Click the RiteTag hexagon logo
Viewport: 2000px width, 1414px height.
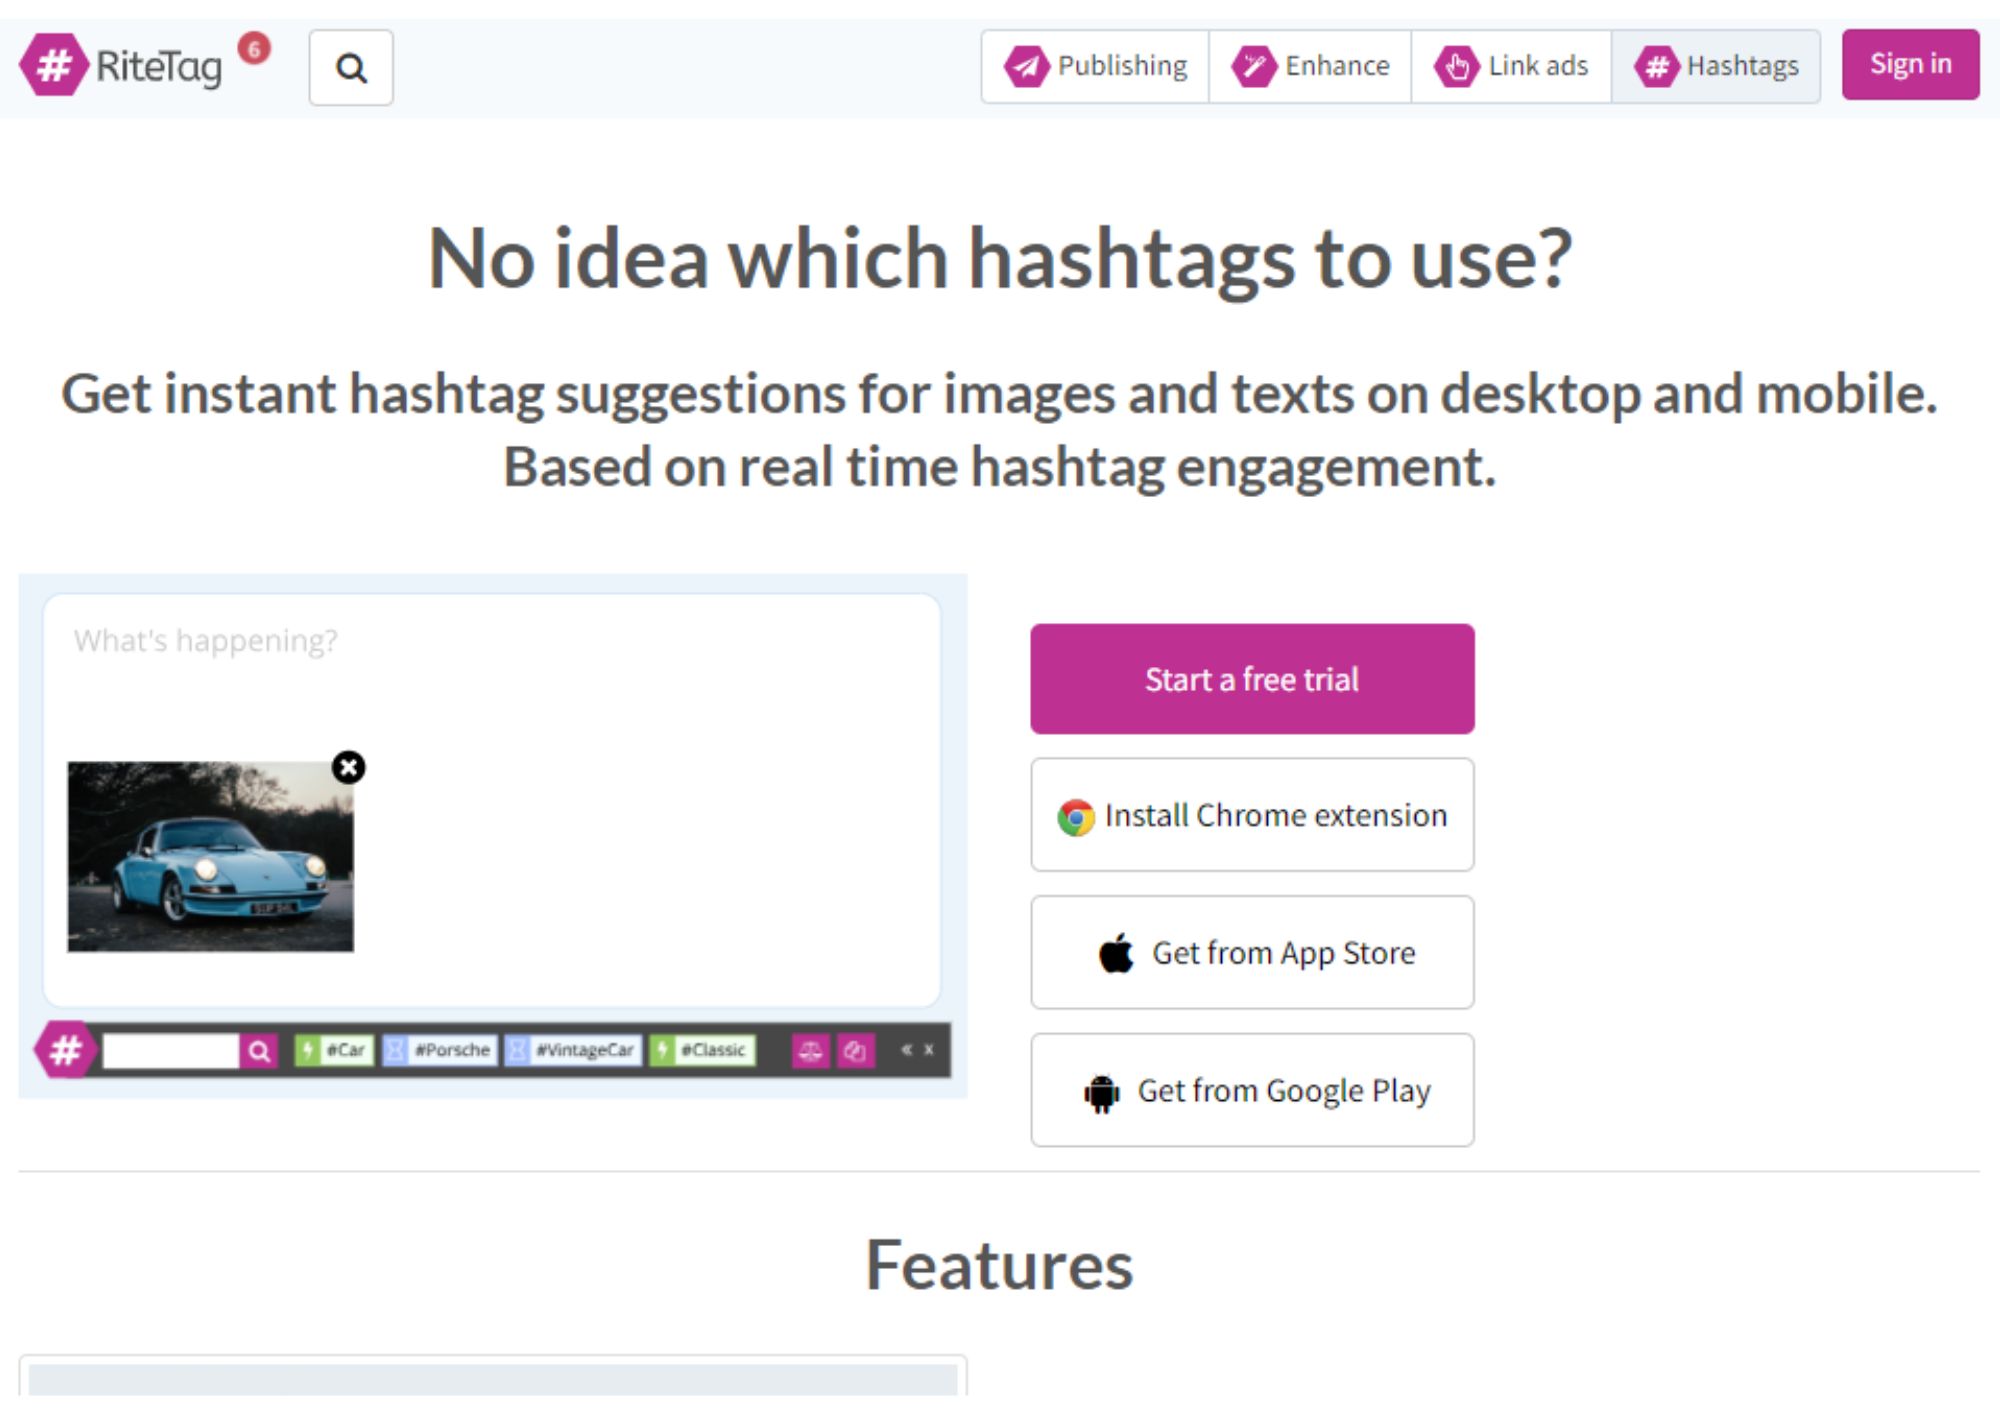[54, 66]
